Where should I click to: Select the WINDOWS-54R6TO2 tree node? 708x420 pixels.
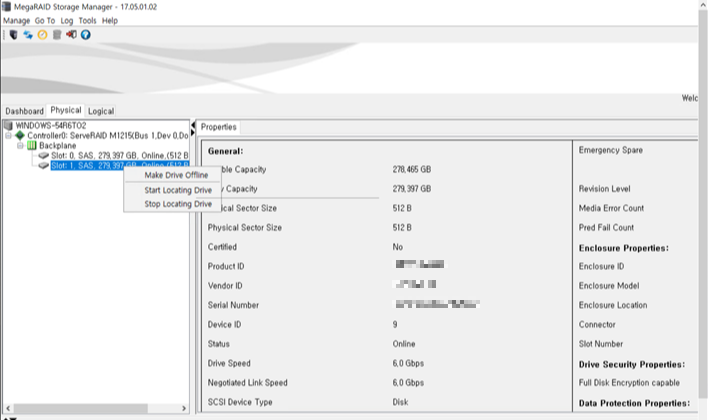pyautogui.click(x=51, y=125)
